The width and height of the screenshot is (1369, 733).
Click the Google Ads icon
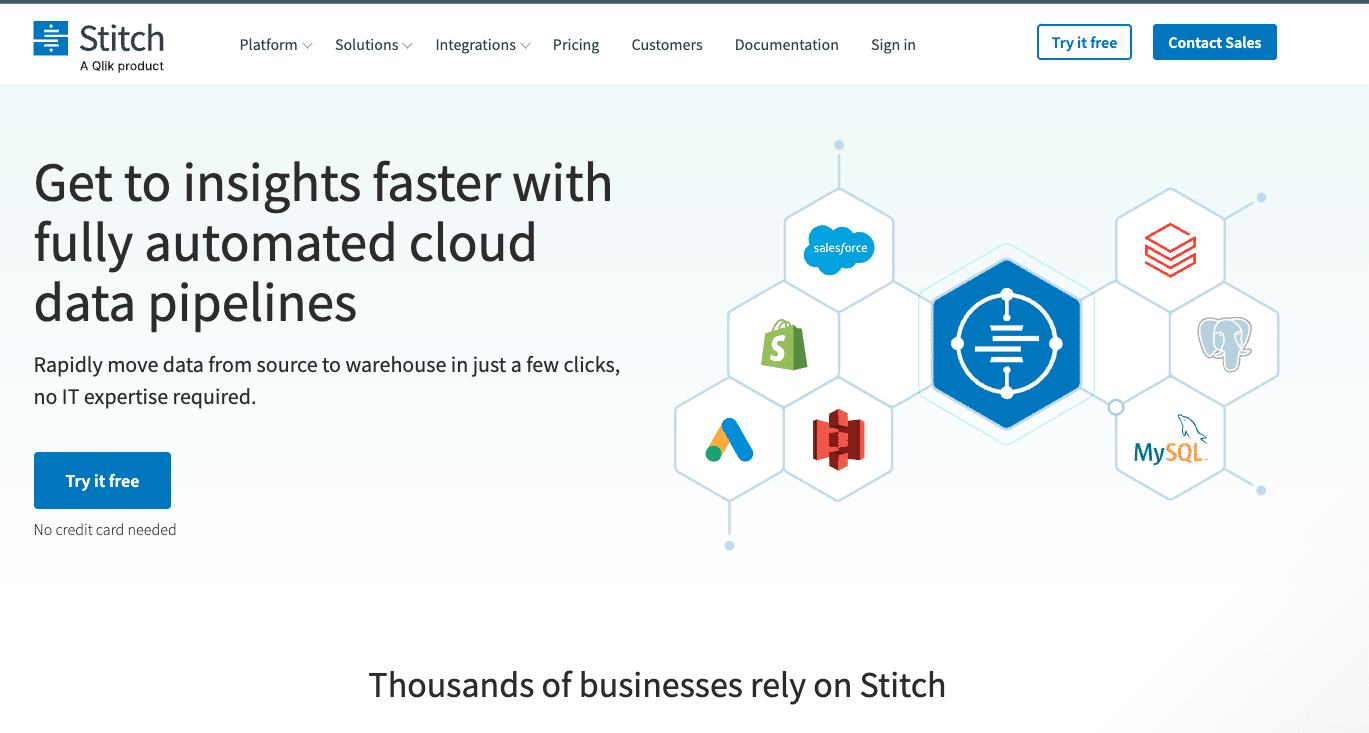(x=729, y=439)
